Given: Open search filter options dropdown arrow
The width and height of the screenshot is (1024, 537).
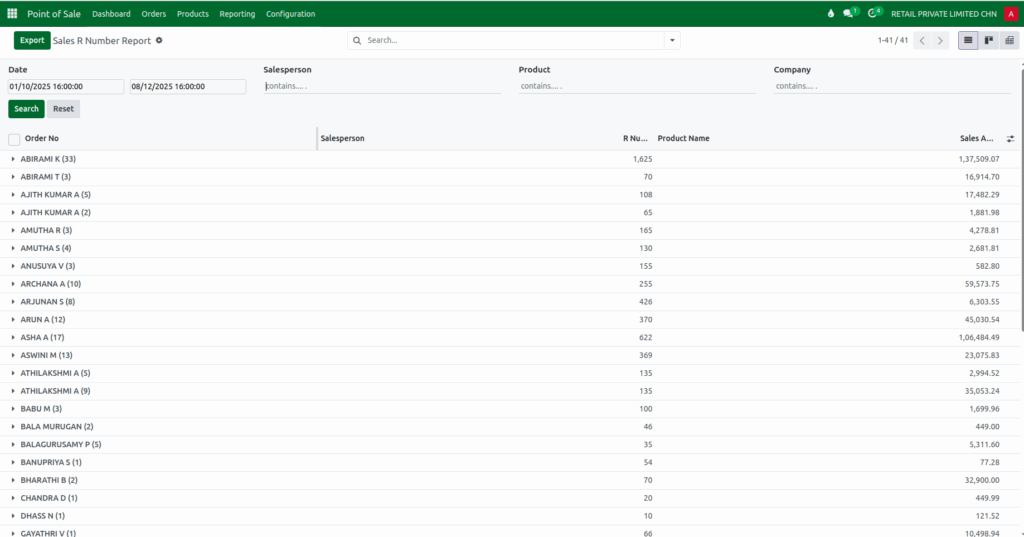Looking at the screenshot, I should click(672, 41).
